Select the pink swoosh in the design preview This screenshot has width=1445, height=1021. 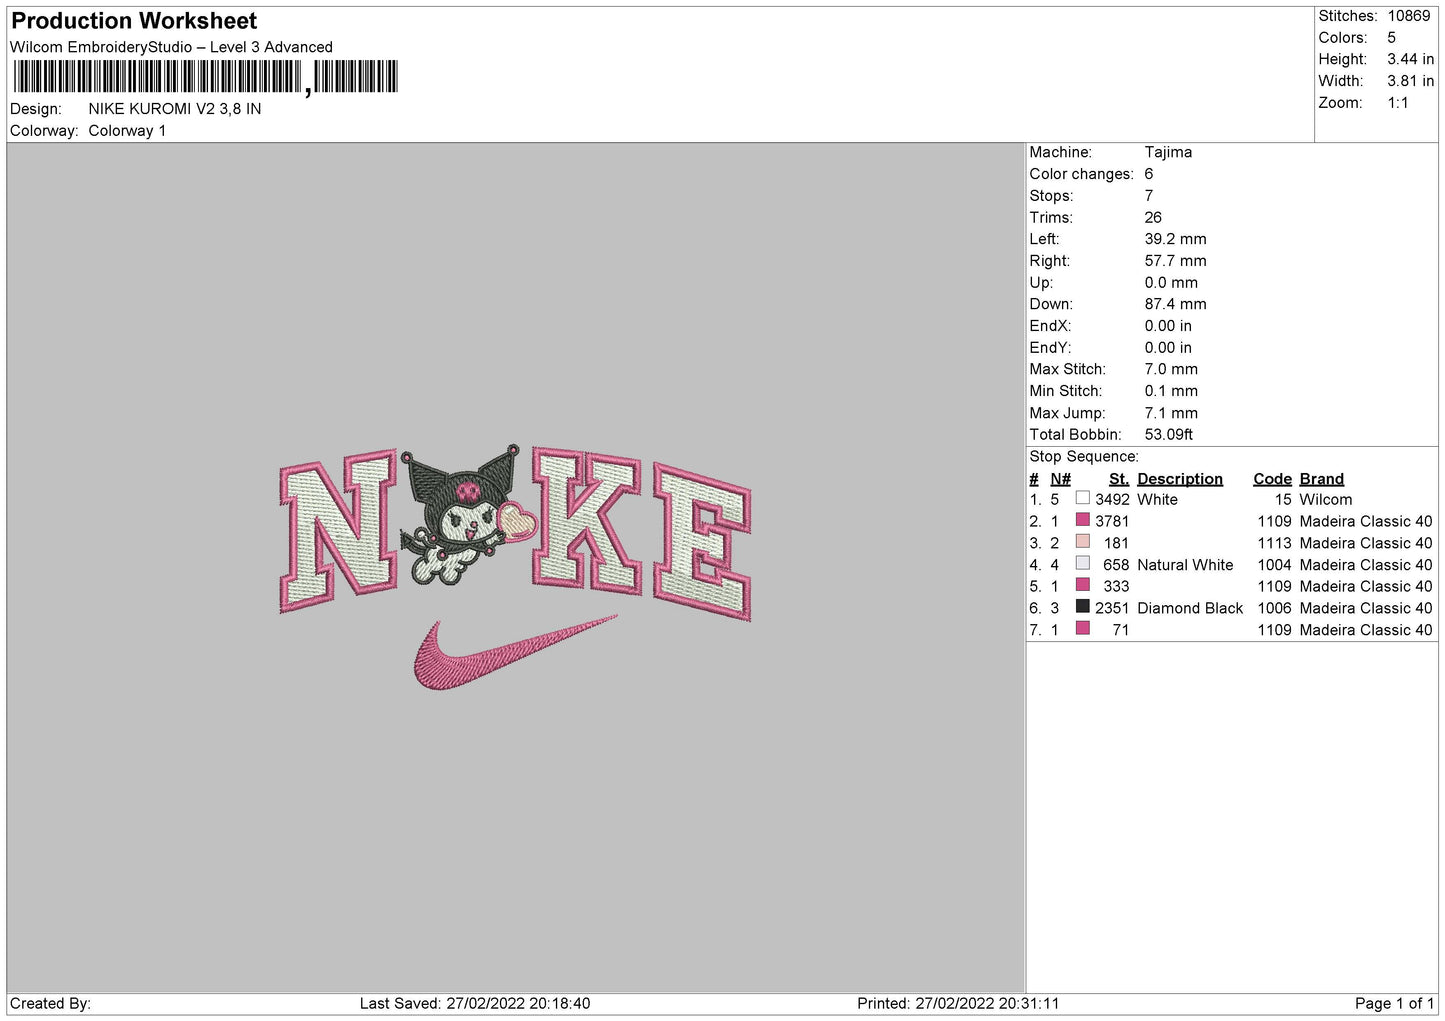tap(515, 653)
